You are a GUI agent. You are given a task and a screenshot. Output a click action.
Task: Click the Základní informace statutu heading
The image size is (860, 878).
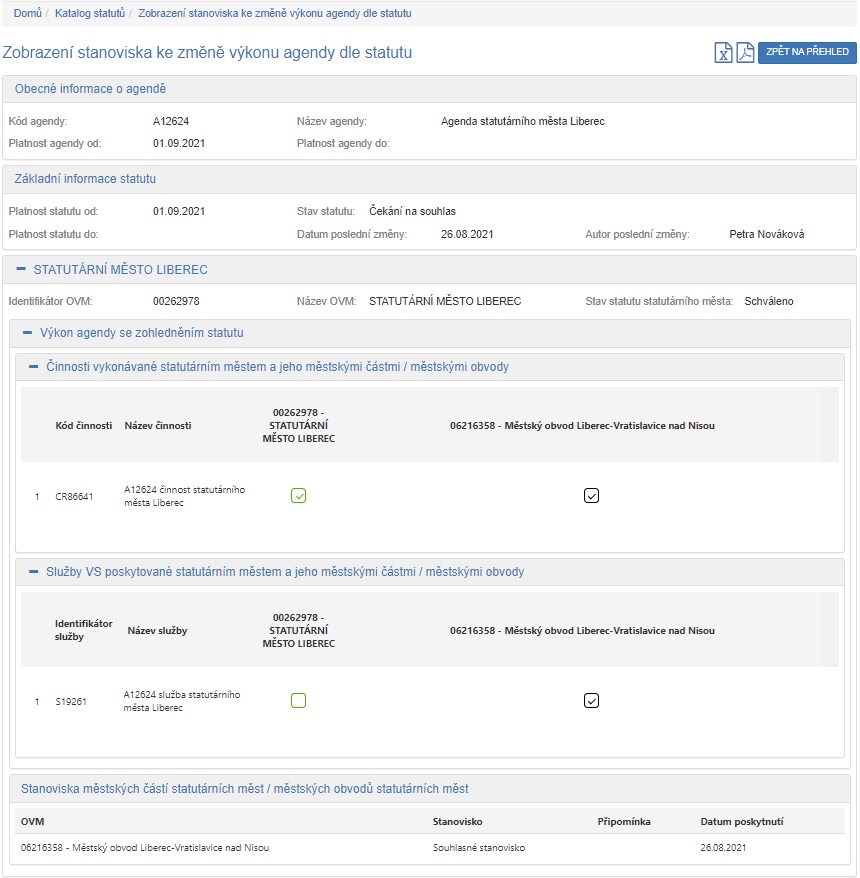coord(85,179)
